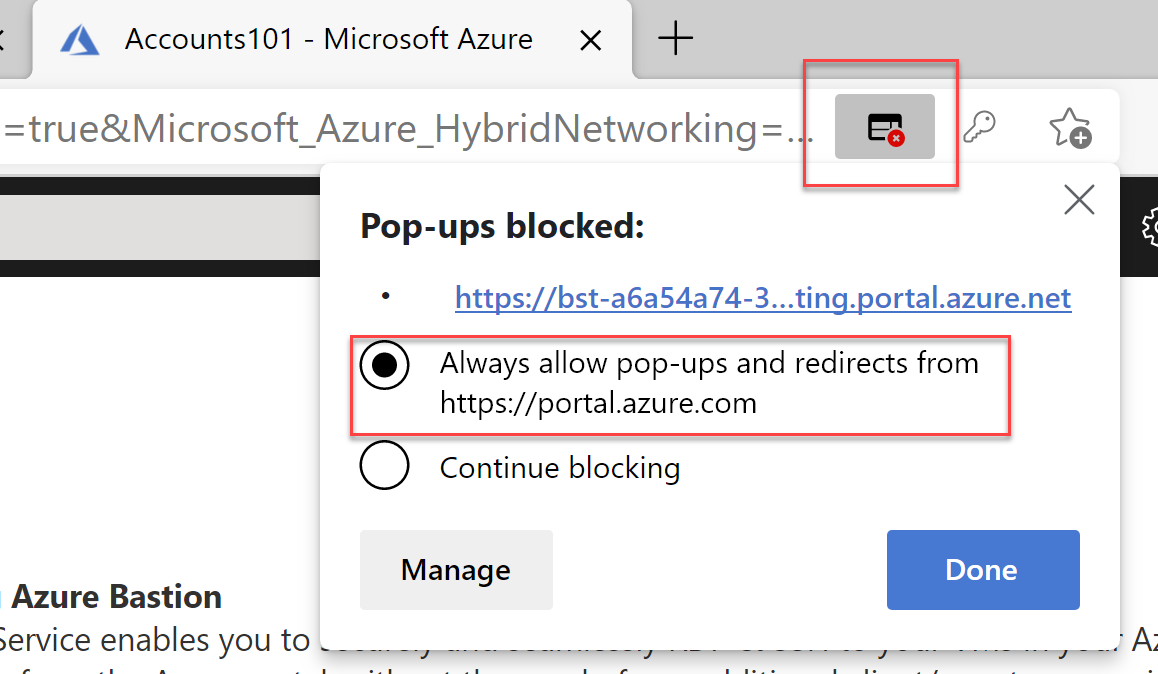Select the Continue blocking option
This screenshot has width=1158, height=674.
coord(384,465)
